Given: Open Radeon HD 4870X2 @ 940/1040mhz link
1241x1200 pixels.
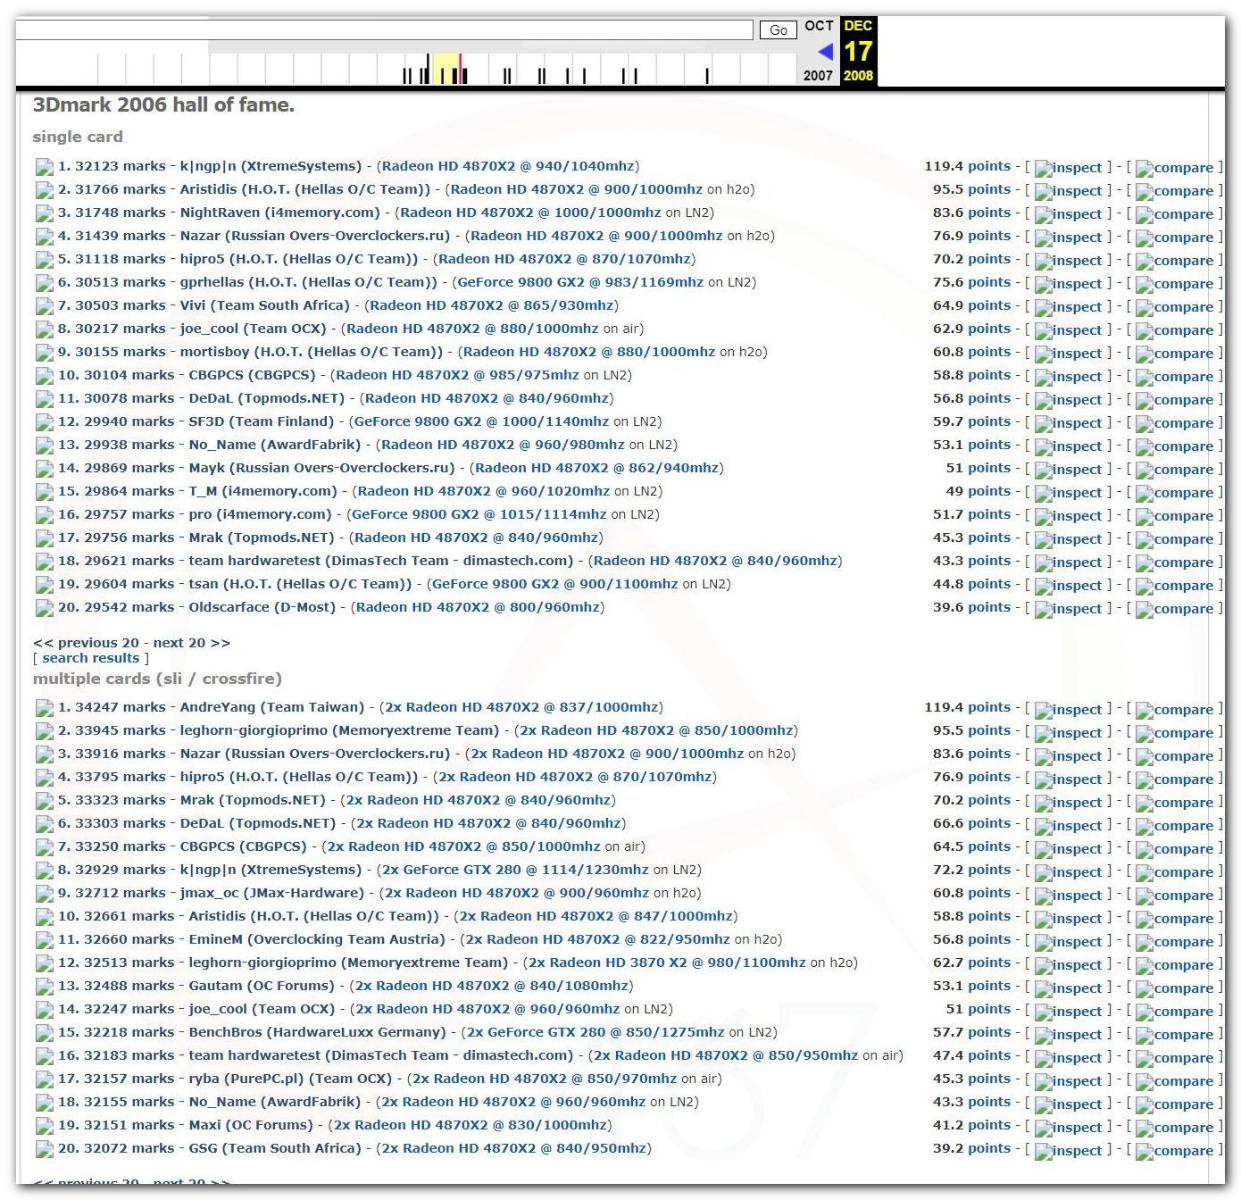Looking at the screenshot, I should [x=509, y=166].
